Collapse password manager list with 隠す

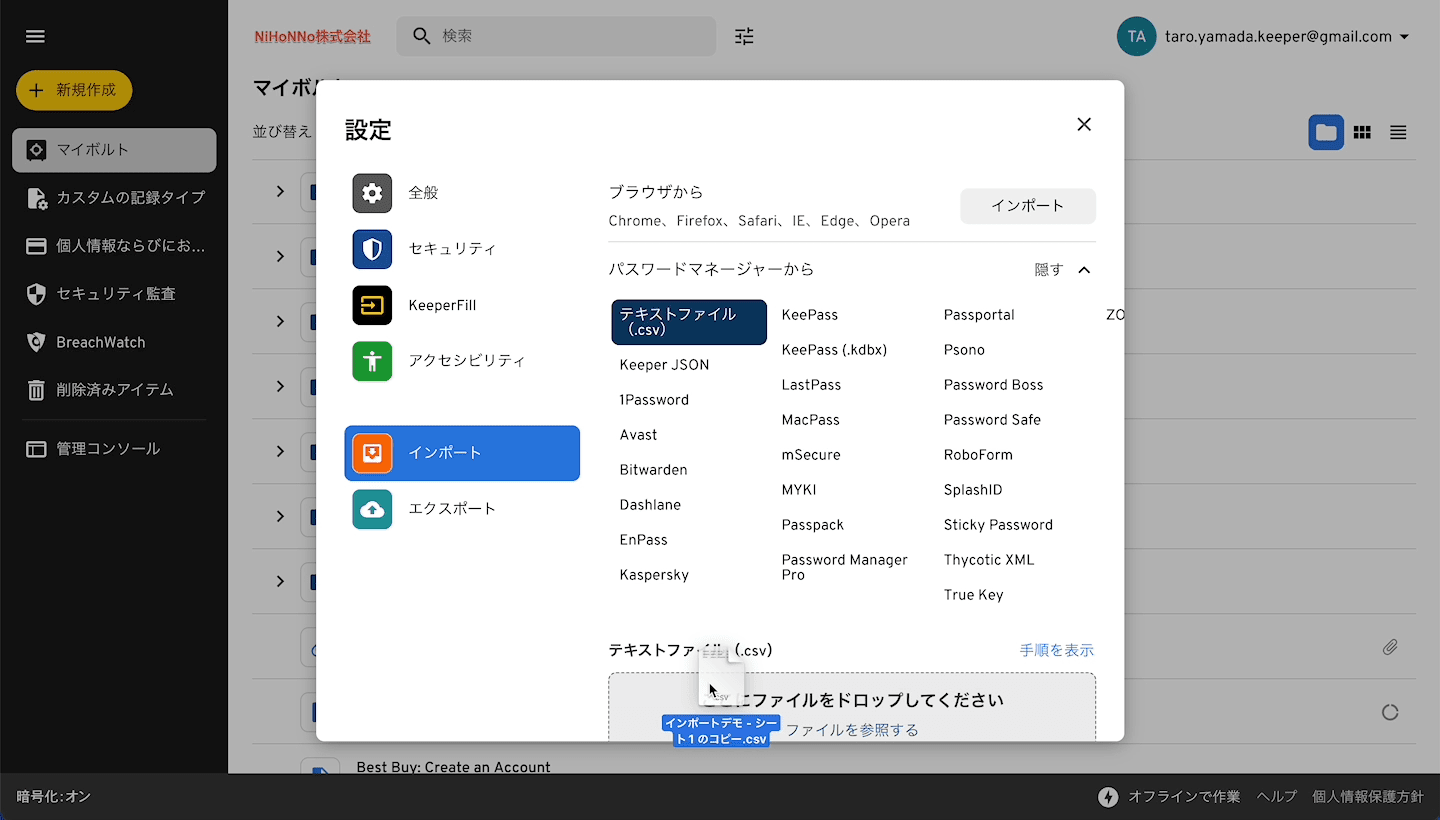1062,270
